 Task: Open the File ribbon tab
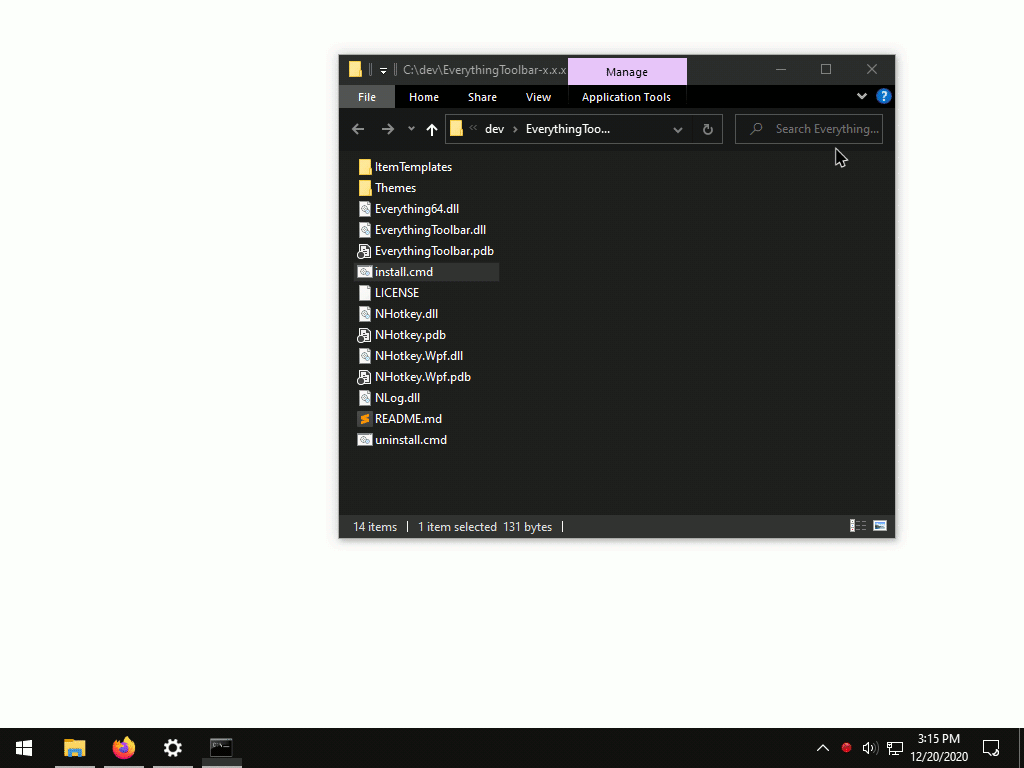click(366, 97)
